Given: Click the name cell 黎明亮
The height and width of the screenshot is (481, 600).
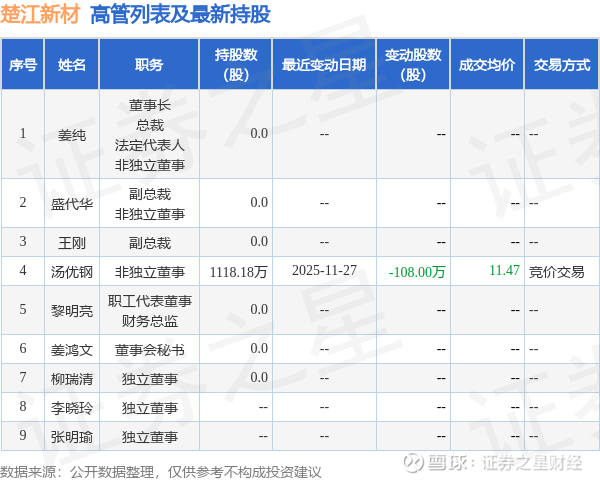Looking at the screenshot, I should [72, 311].
